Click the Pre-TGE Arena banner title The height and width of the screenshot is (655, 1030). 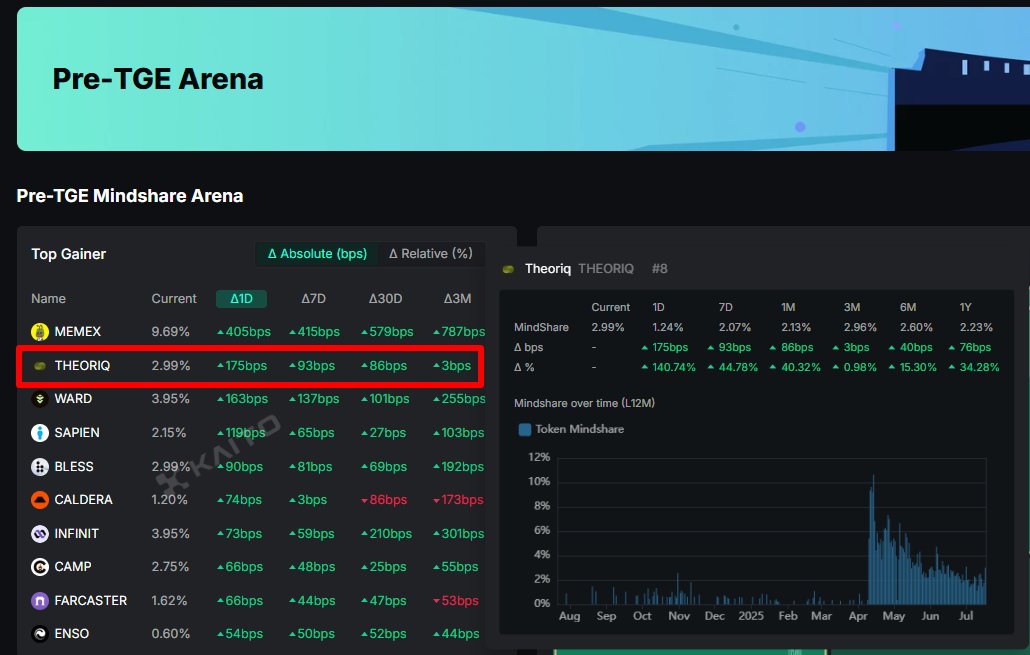pos(158,79)
